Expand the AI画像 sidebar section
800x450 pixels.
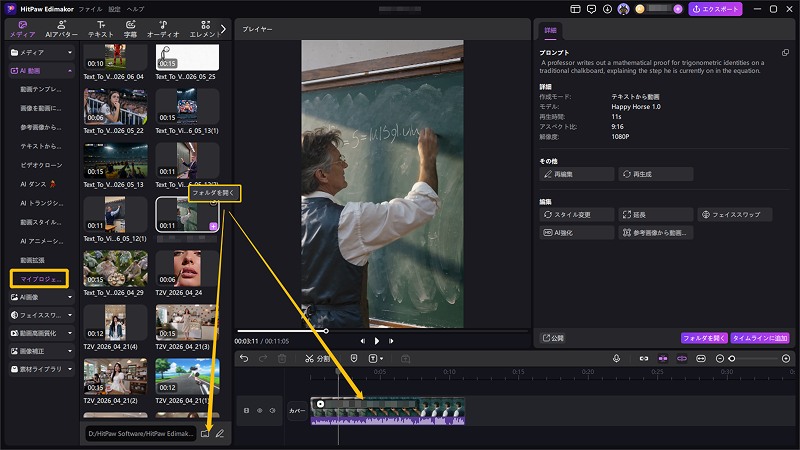(x=42, y=297)
